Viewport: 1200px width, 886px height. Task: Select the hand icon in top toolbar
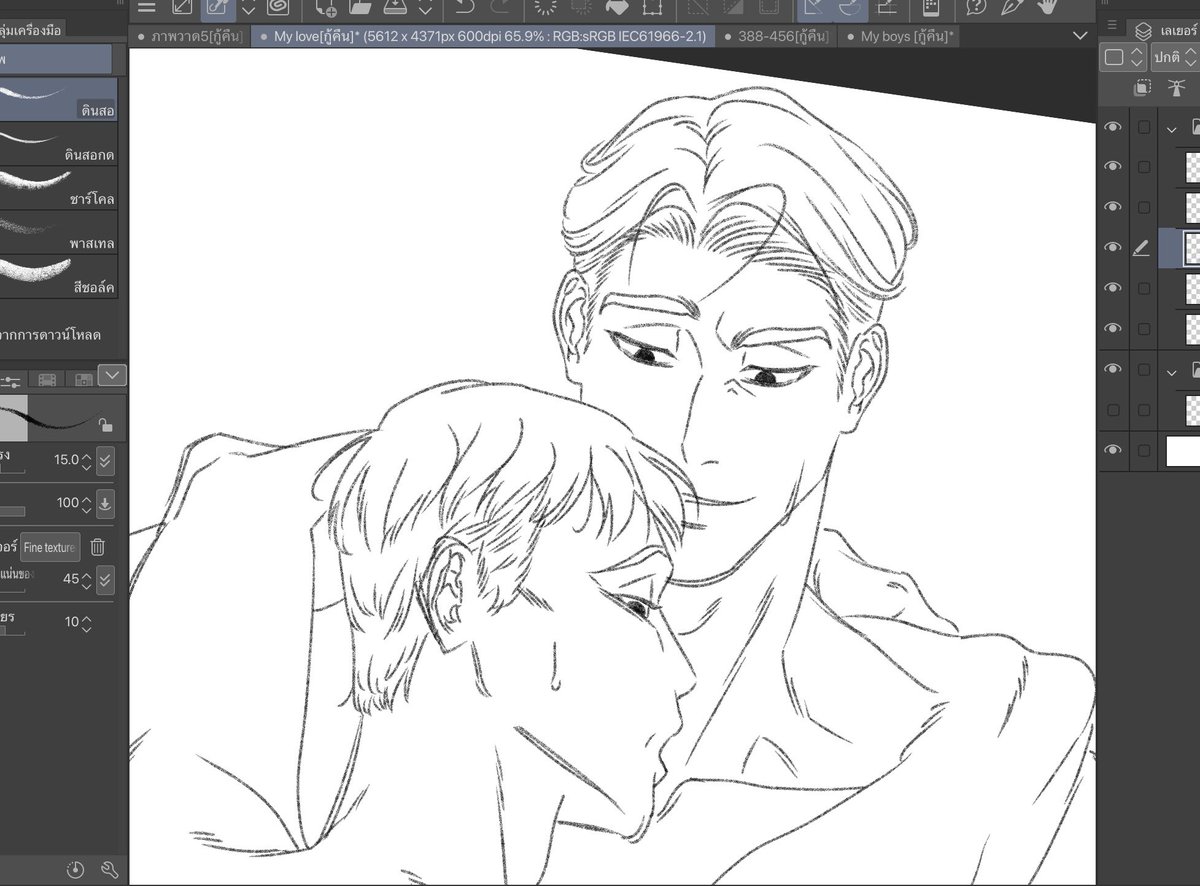point(1047,6)
